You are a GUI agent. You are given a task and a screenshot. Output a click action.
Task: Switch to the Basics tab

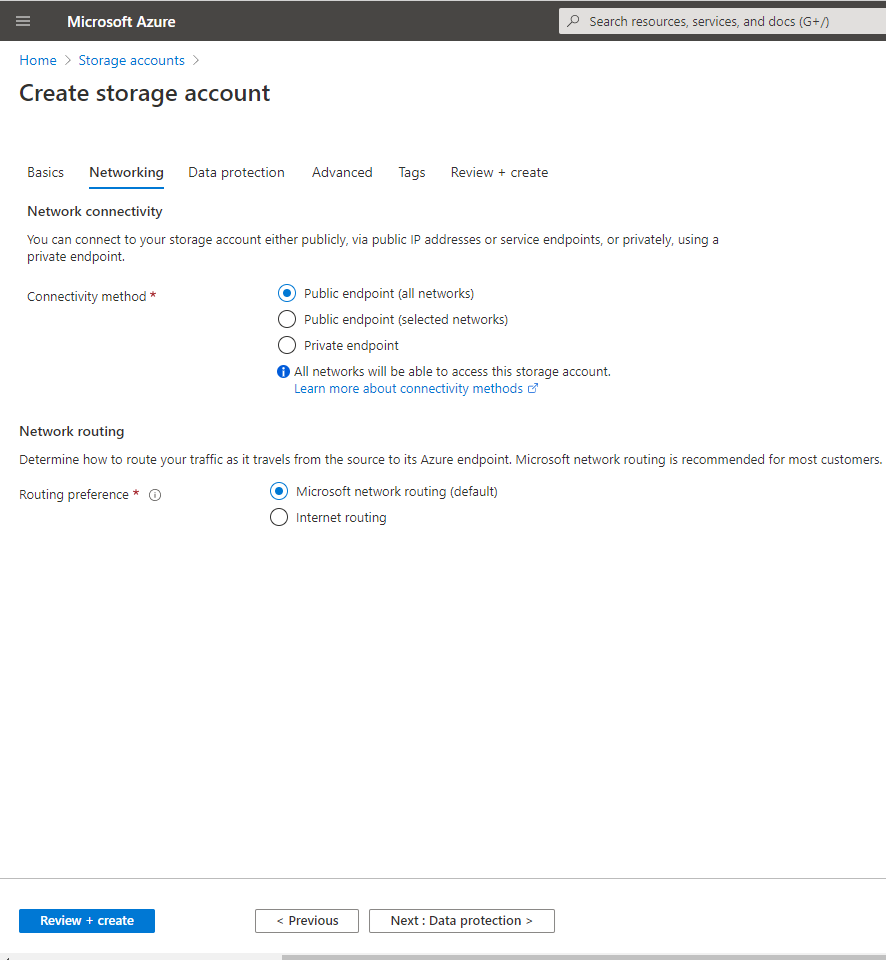coord(45,172)
